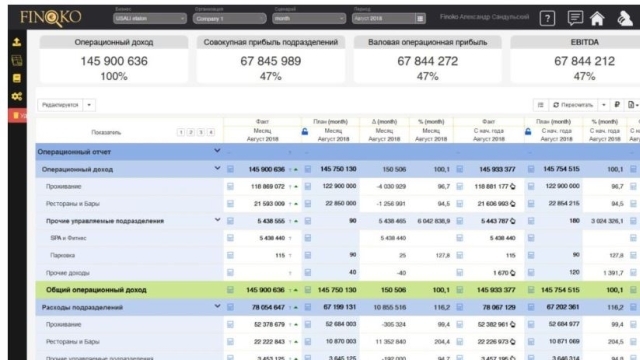Click the Август 2018 period field
The image size is (640, 360).
click(x=384, y=18)
